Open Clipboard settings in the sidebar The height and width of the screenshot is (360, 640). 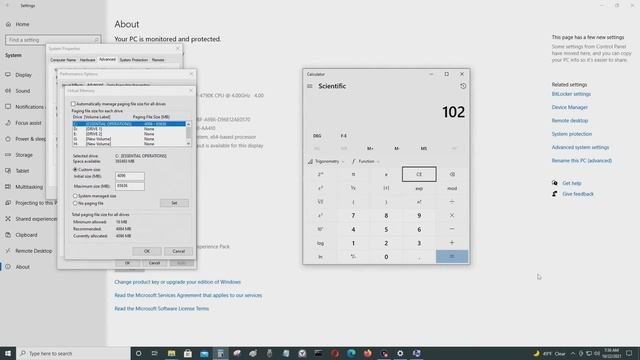[x=26, y=235]
